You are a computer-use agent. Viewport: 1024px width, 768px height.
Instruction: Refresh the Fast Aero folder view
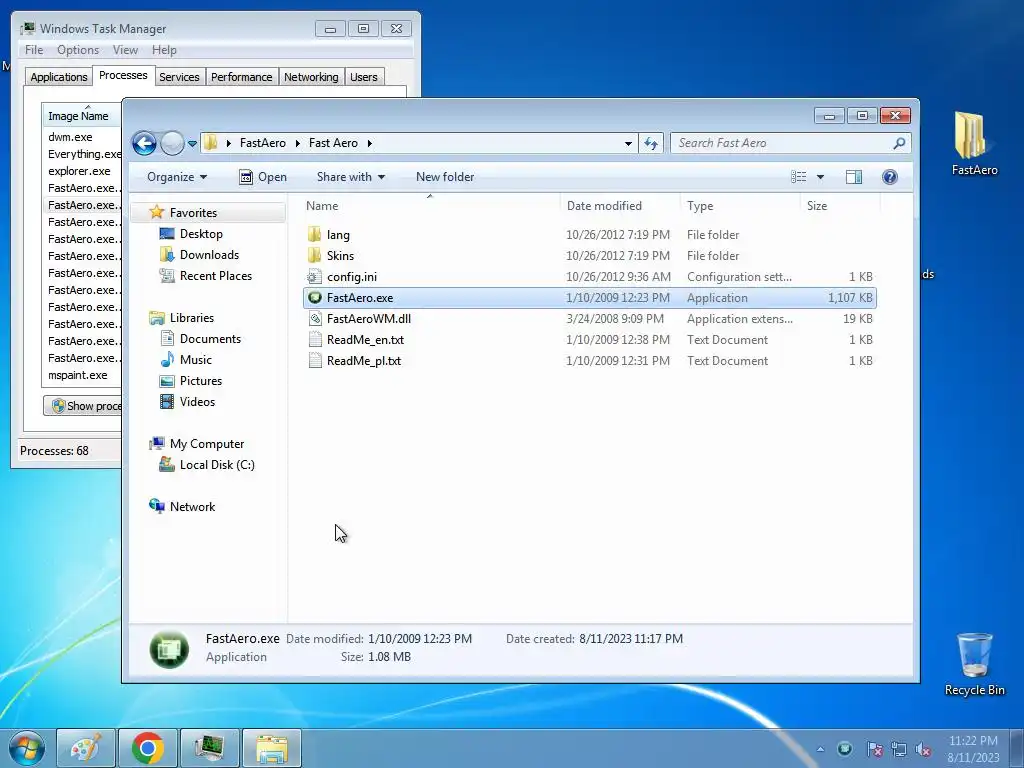pos(651,143)
